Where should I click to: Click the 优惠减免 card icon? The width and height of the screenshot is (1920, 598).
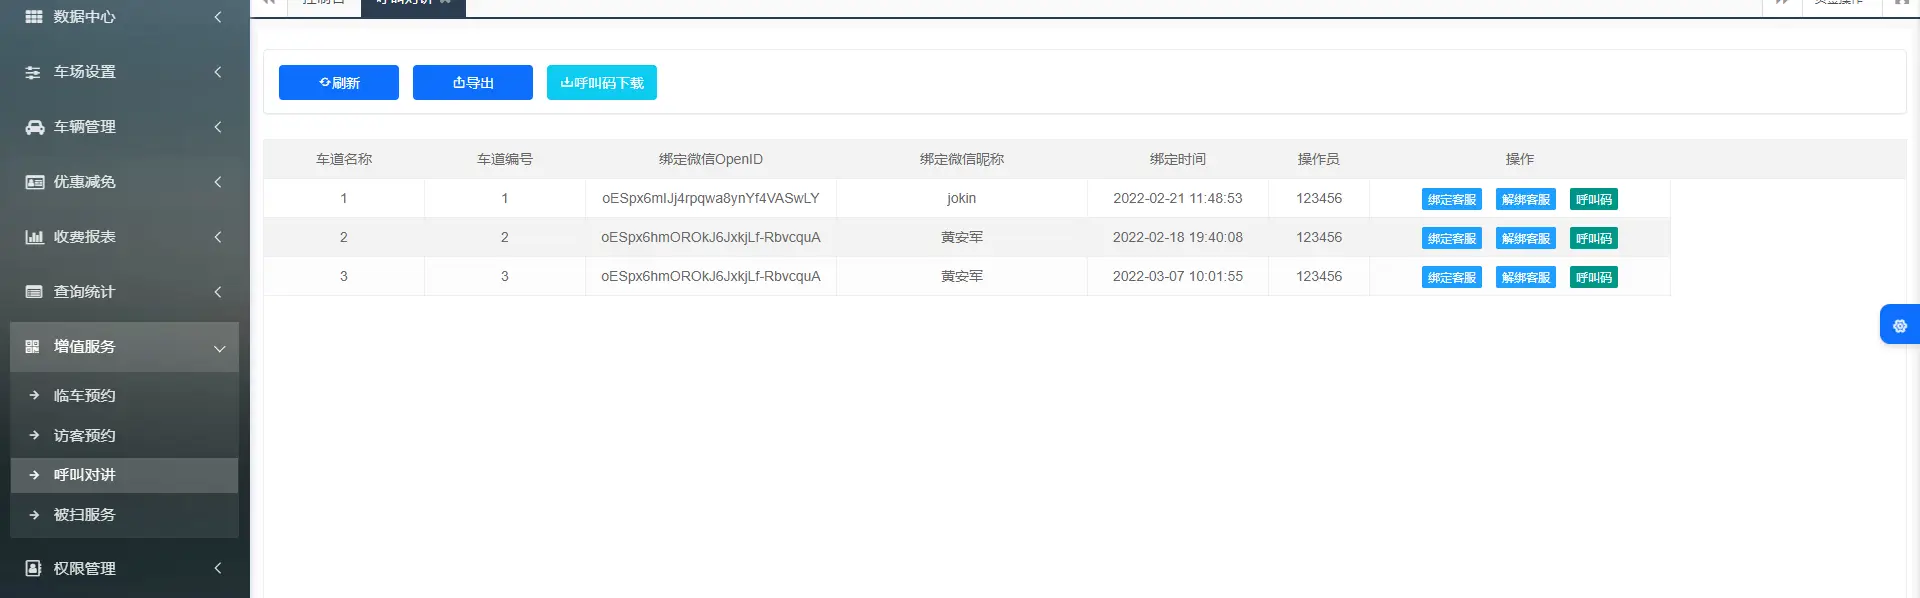(x=34, y=182)
